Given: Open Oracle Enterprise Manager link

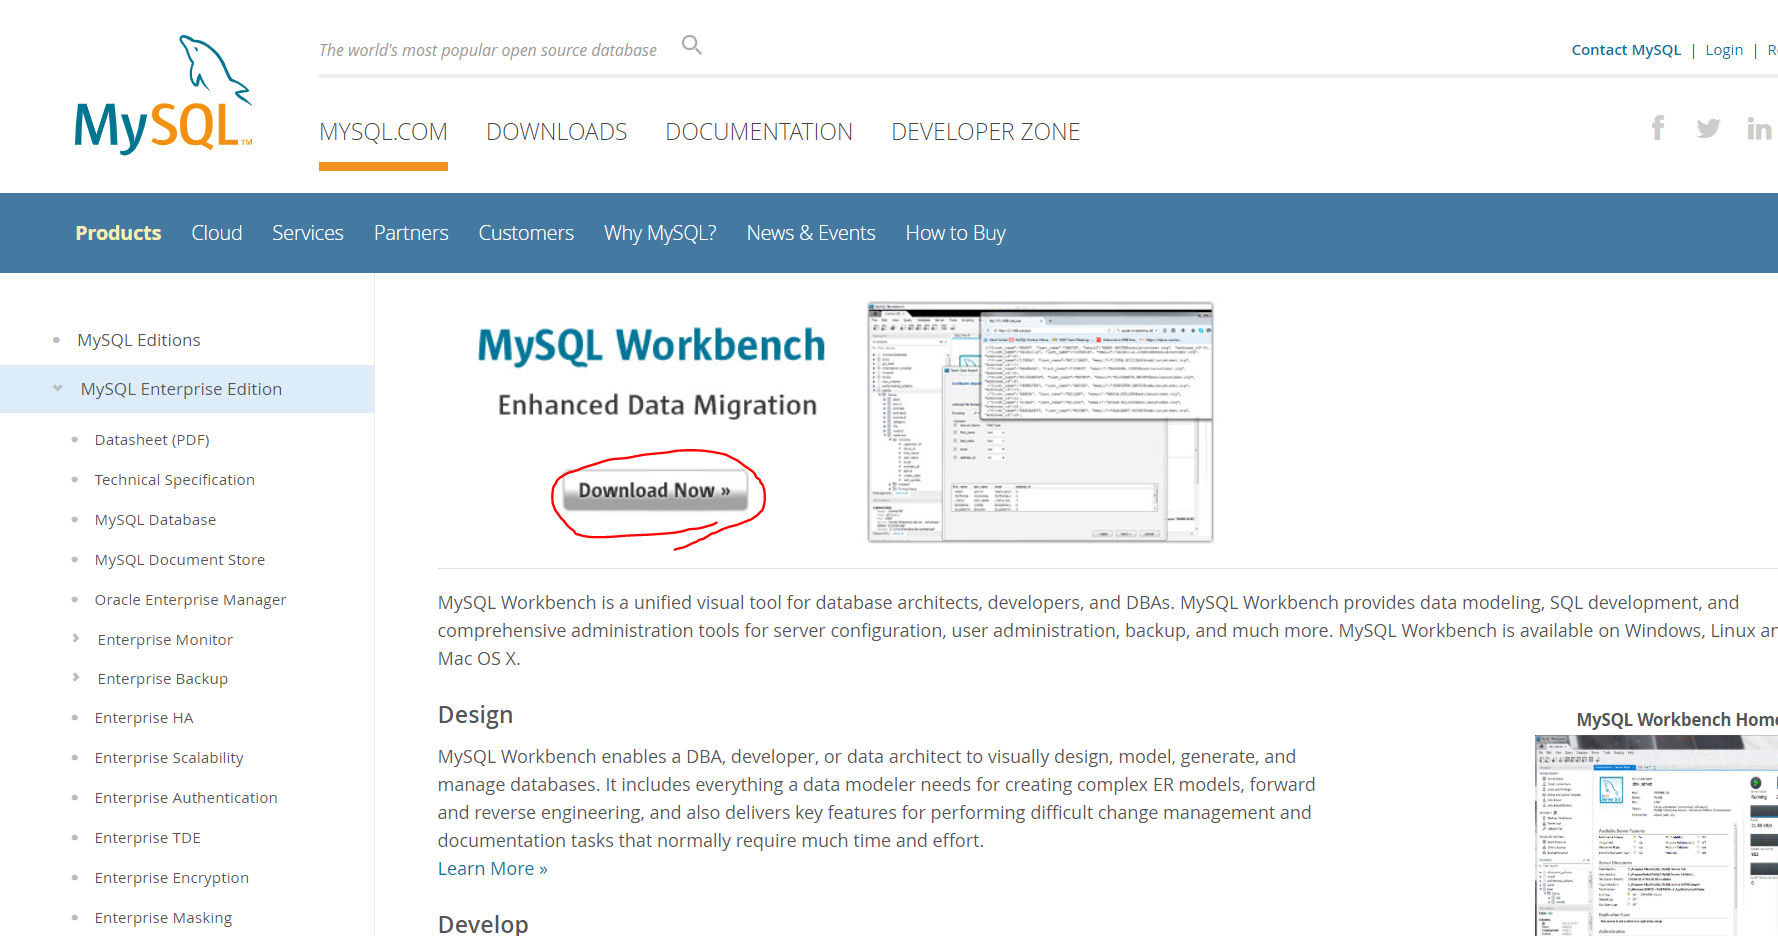Looking at the screenshot, I should tap(190, 600).
